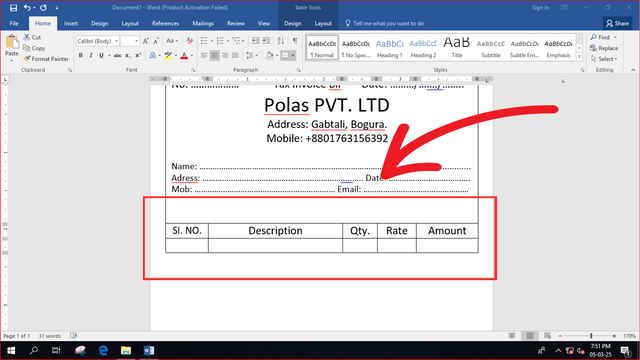Toggle center alignment

click(x=214, y=56)
